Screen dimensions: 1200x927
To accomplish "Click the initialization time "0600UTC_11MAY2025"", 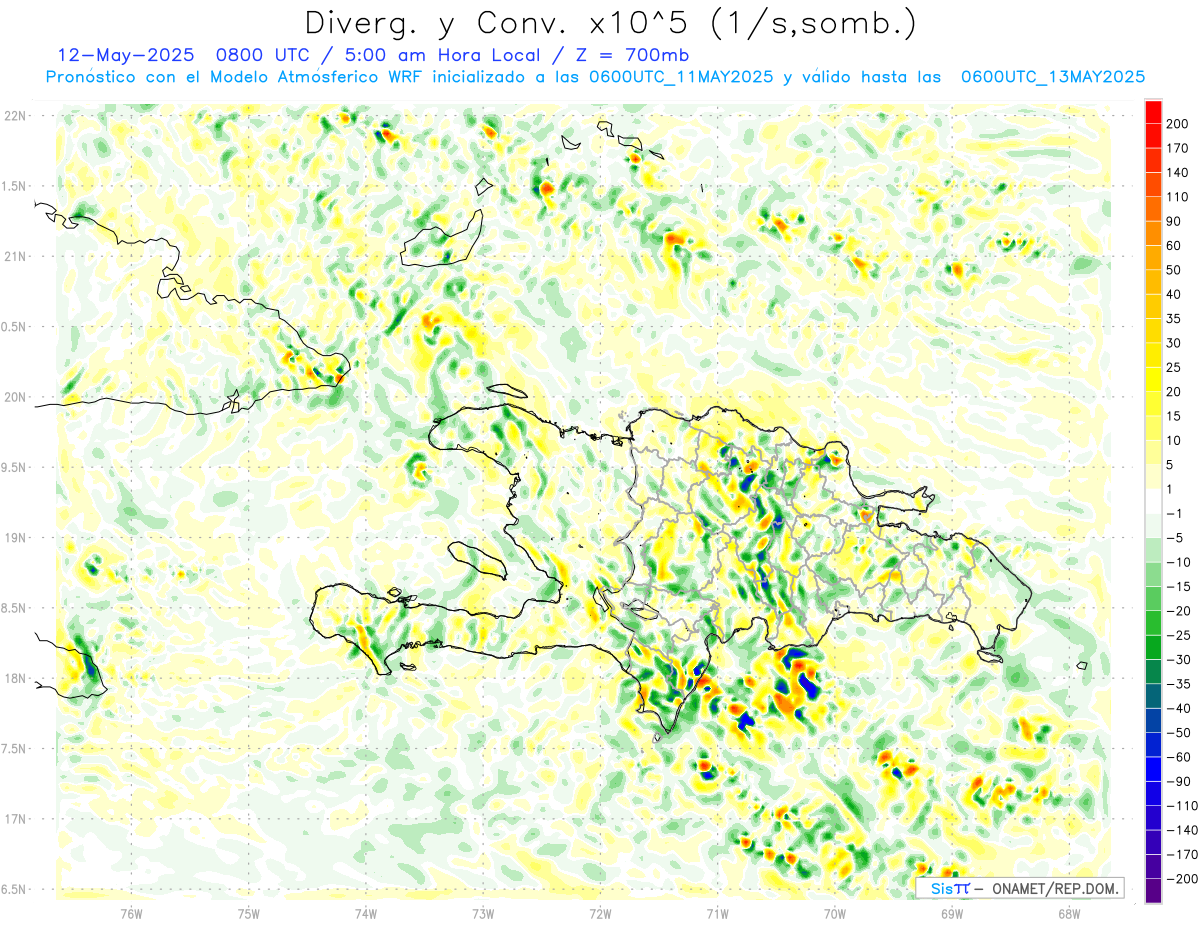I will pyautogui.click(x=681, y=77).
